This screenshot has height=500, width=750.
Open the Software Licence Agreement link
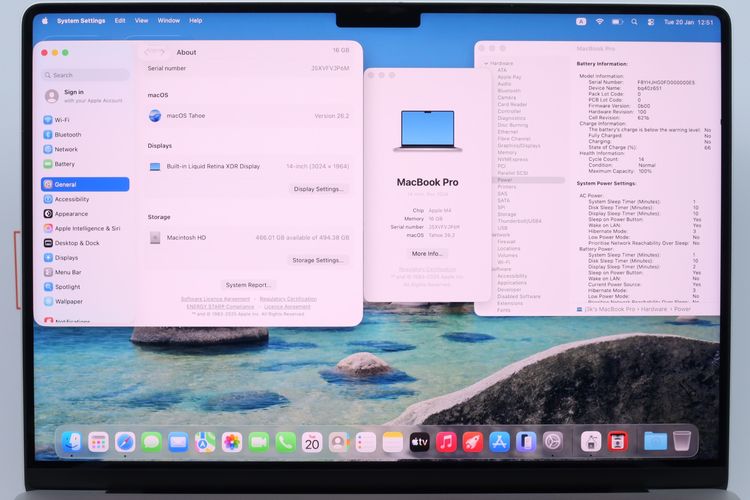click(x=215, y=299)
